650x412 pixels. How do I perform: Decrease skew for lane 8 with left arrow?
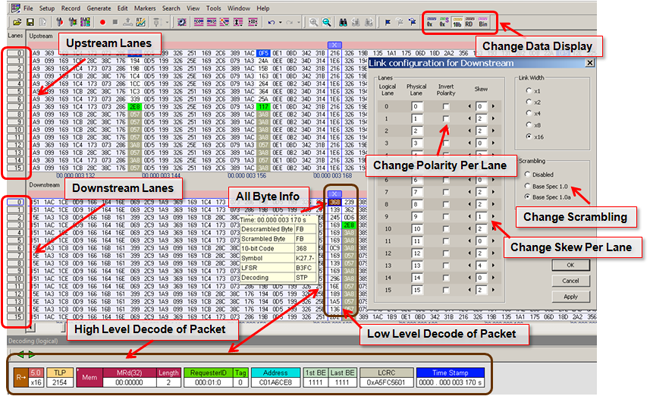point(469,204)
